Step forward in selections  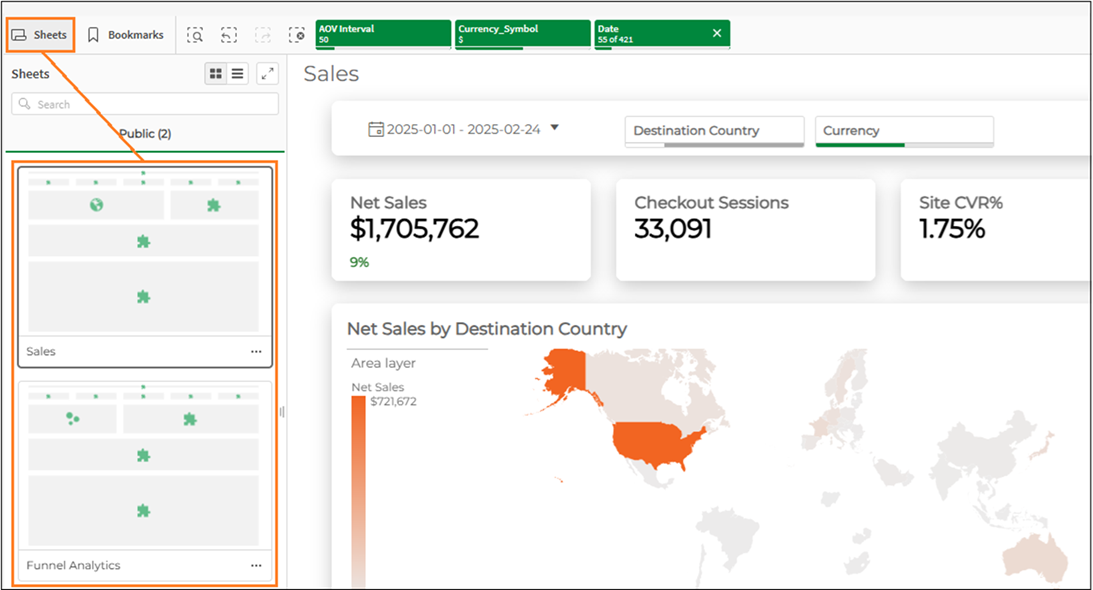tap(262, 35)
